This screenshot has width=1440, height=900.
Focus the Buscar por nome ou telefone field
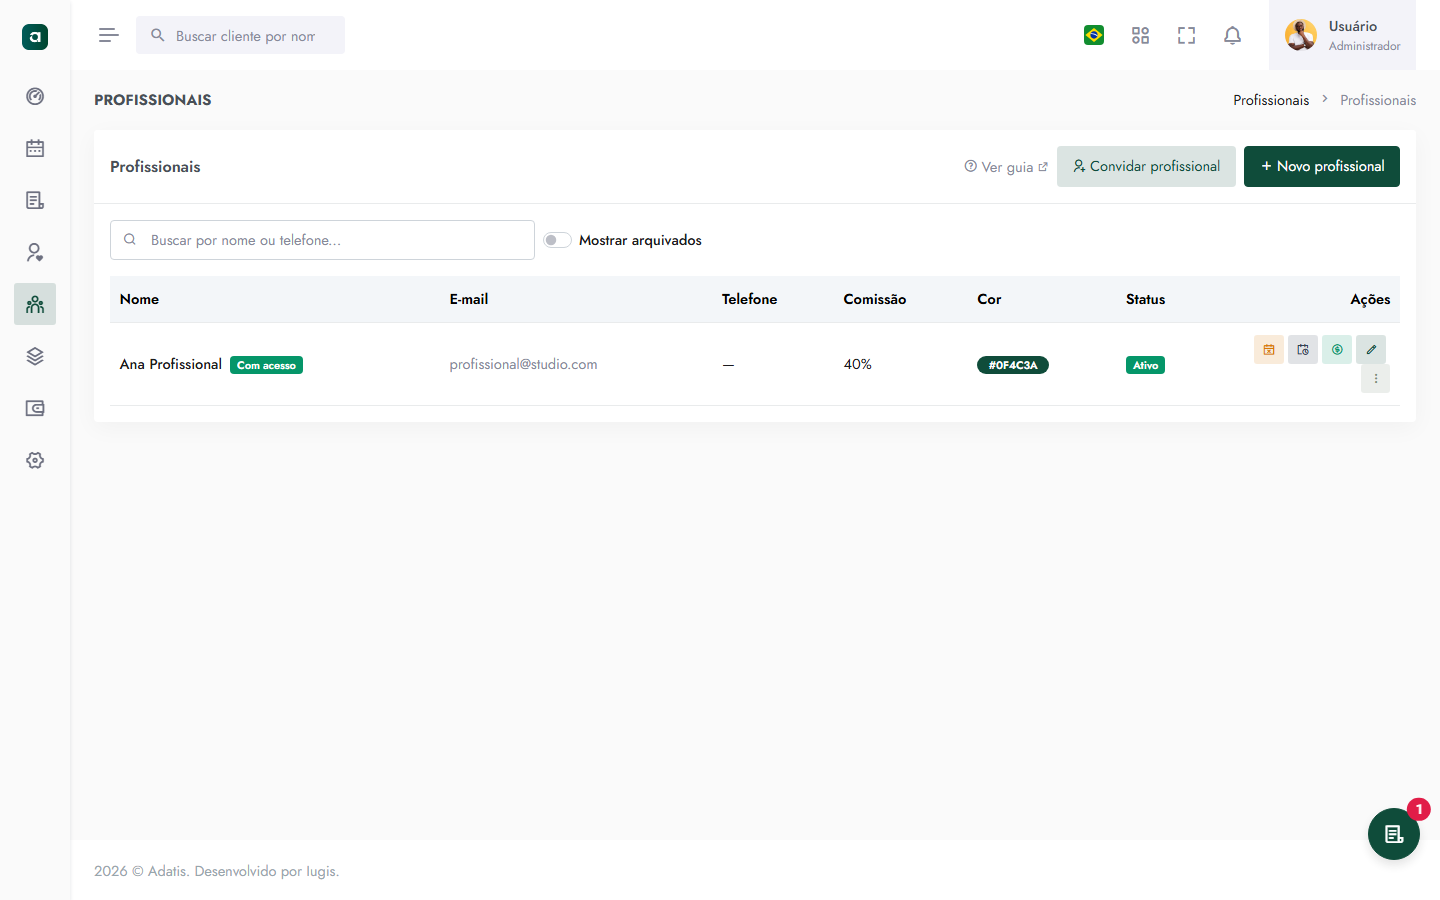coord(322,240)
